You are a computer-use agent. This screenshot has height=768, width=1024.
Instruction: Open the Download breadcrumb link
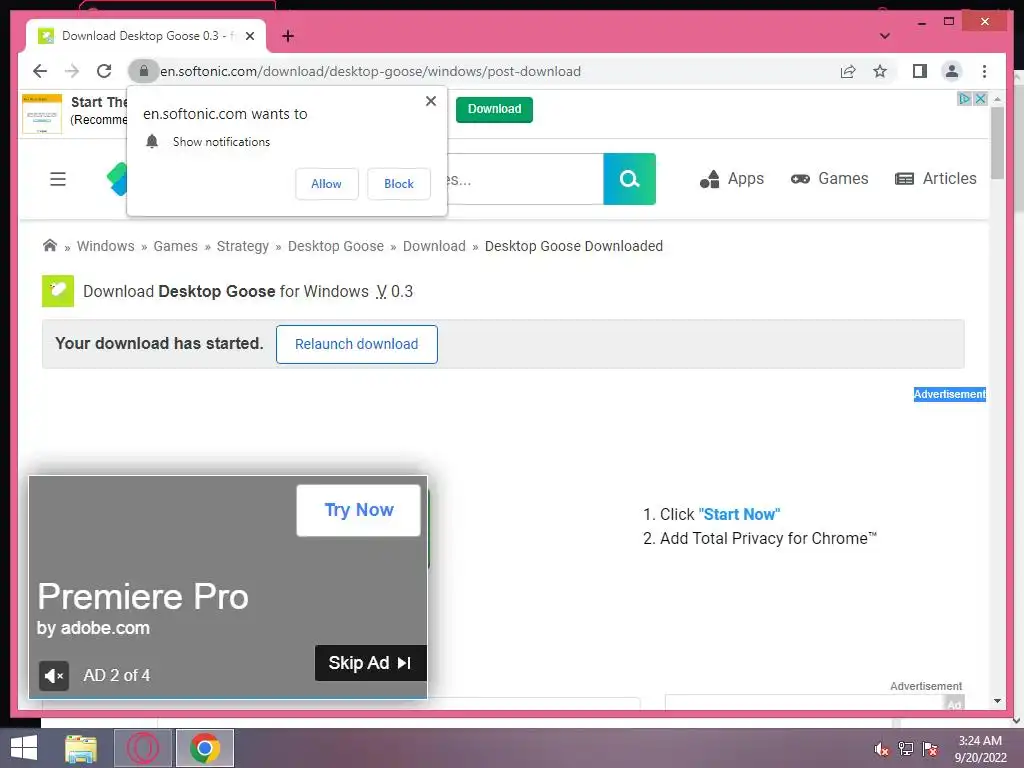[434, 246]
